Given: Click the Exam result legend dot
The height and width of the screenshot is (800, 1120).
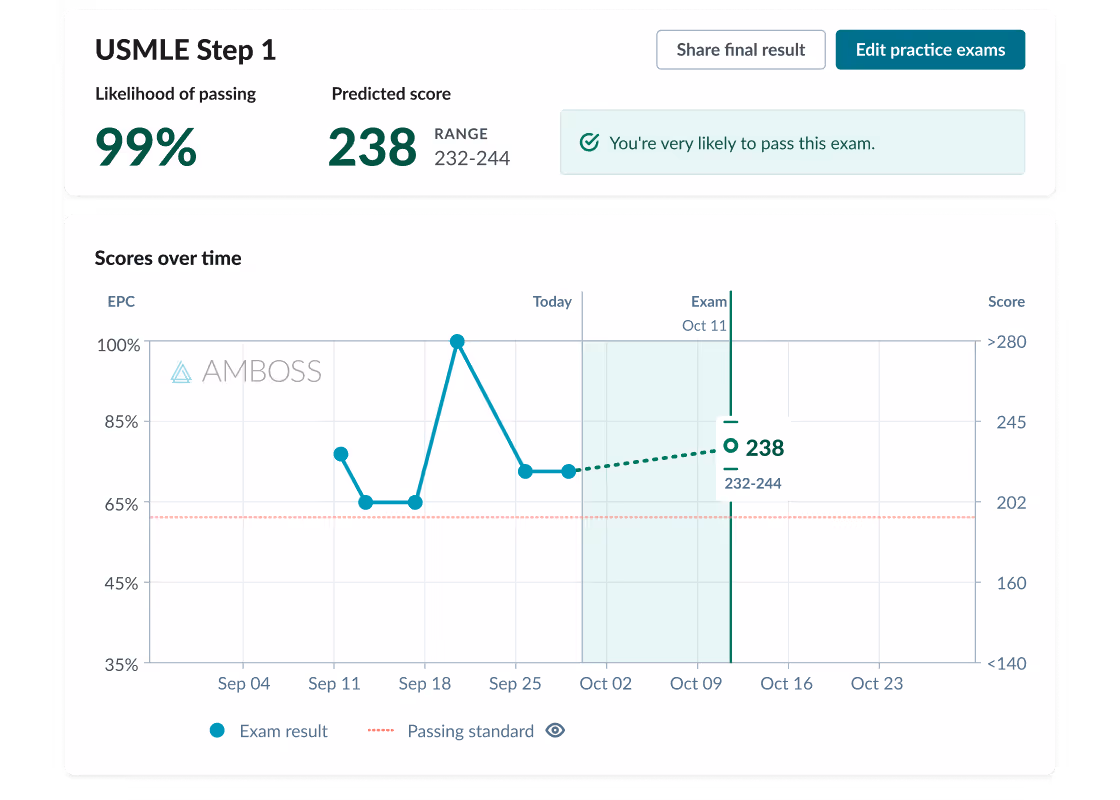Looking at the screenshot, I should [217, 731].
